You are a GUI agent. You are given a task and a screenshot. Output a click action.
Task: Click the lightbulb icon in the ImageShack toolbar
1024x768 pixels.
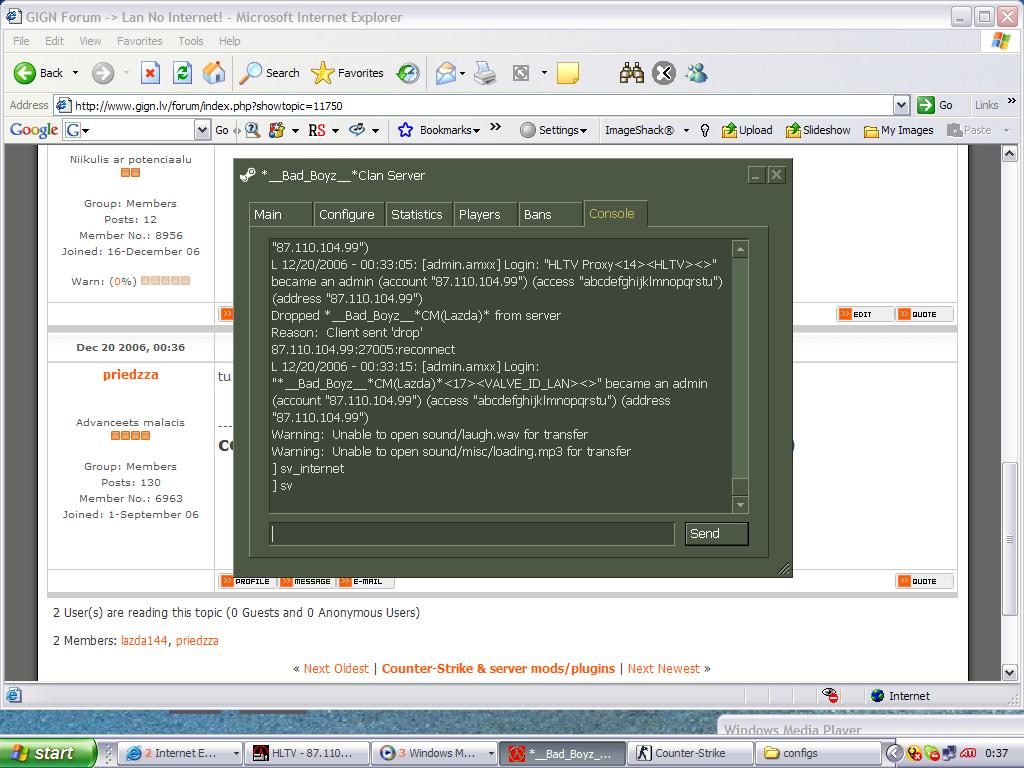(x=705, y=130)
